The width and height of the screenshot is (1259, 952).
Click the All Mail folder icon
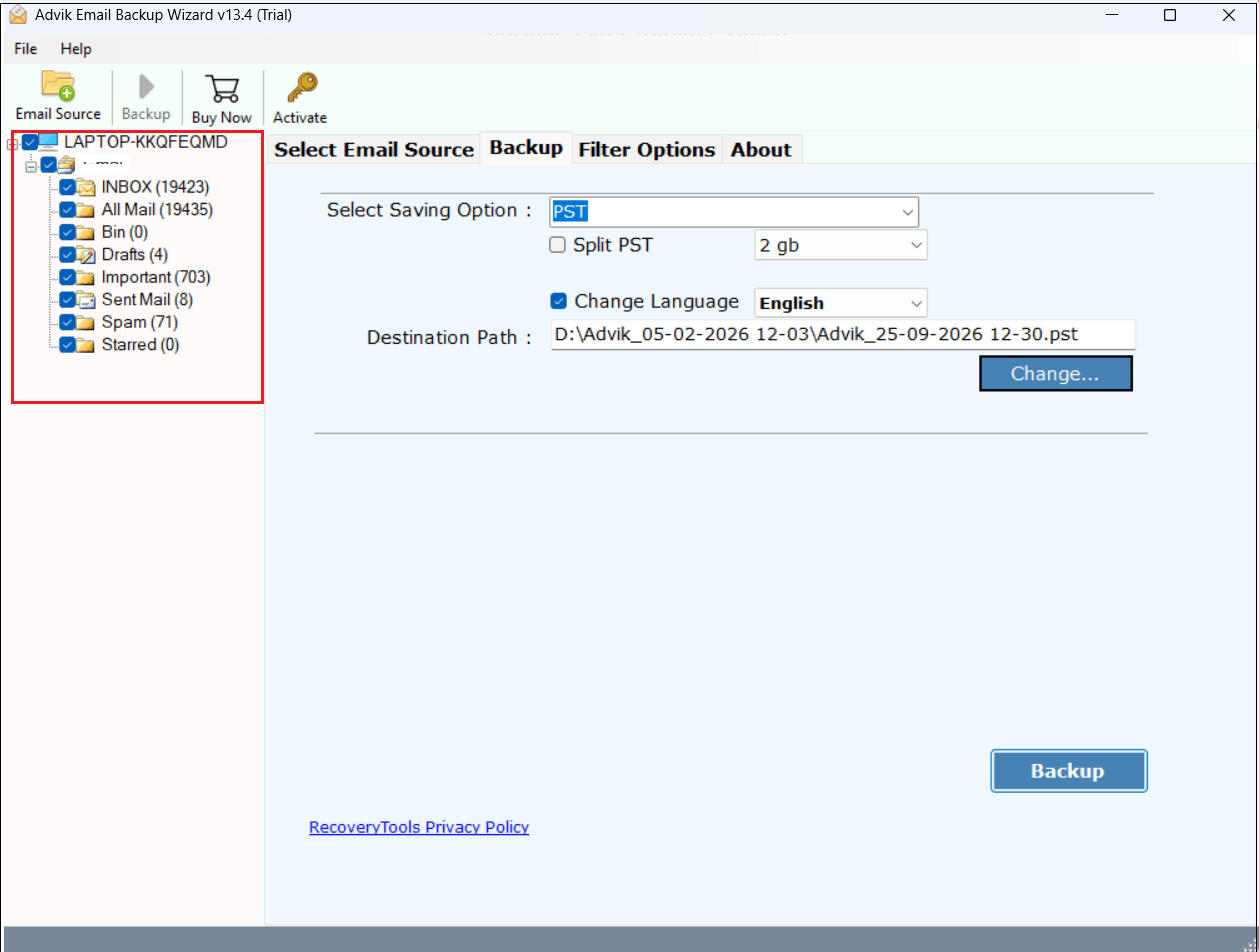pyautogui.click(x=86, y=210)
